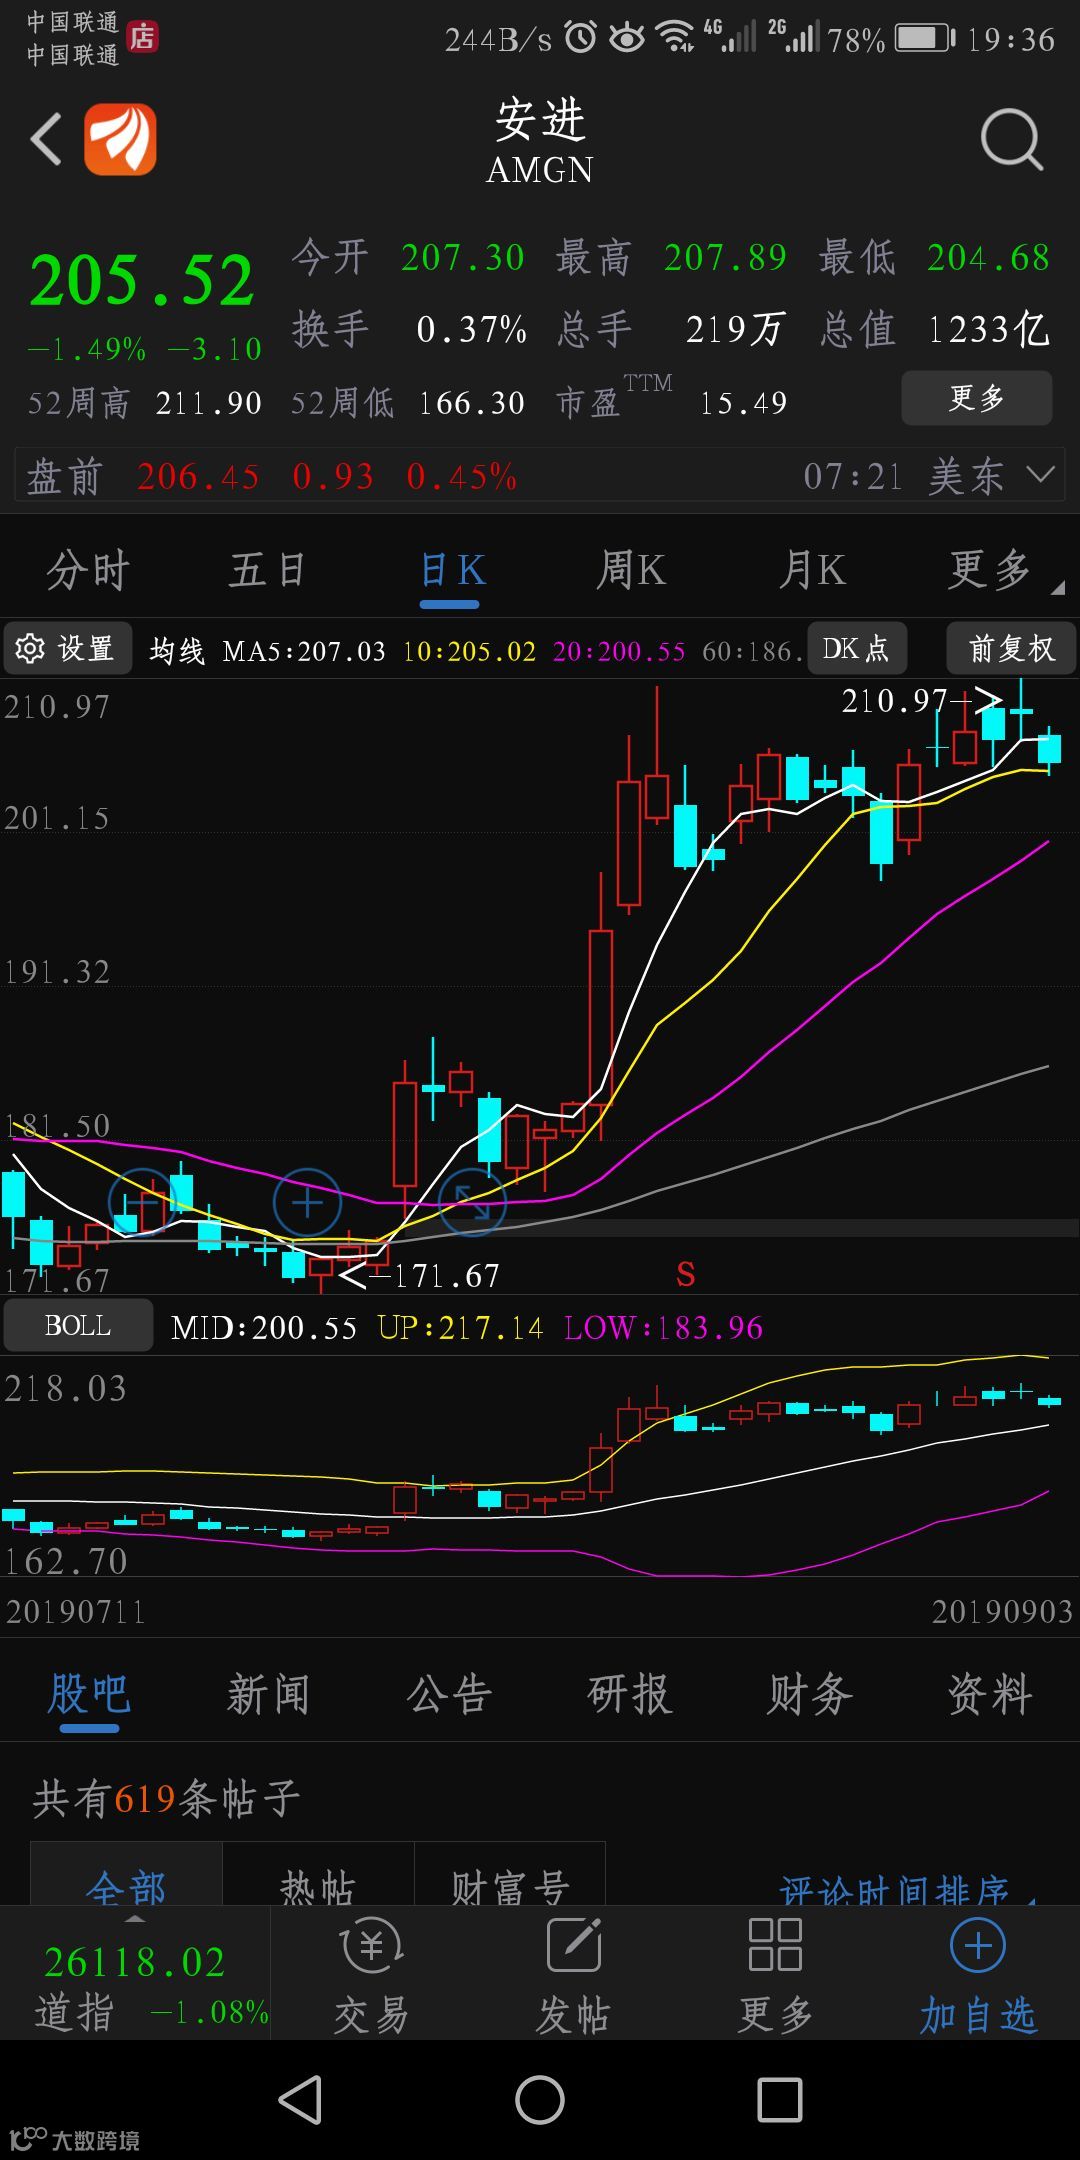Switch to 周K chart tab
The height and width of the screenshot is (2160, 1080).
[631, 571]
